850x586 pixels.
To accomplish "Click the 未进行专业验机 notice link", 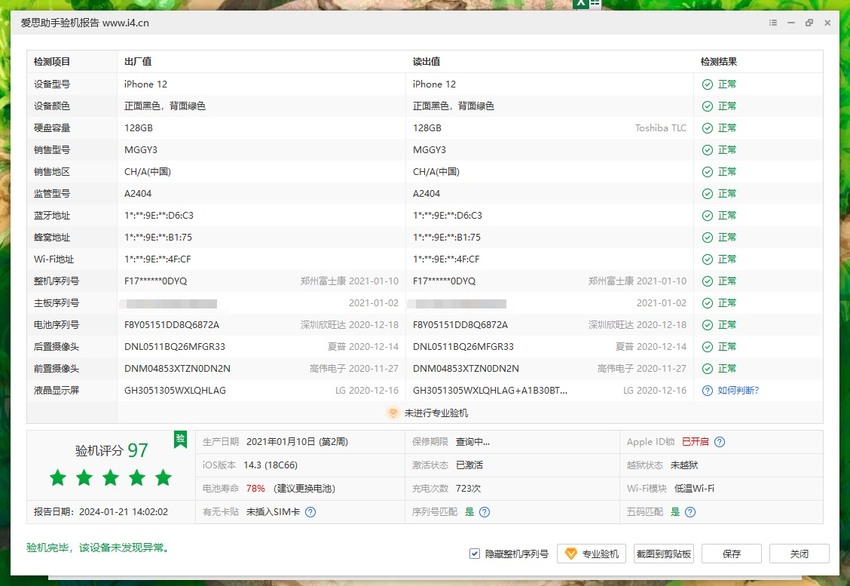I will pos(436,413).
